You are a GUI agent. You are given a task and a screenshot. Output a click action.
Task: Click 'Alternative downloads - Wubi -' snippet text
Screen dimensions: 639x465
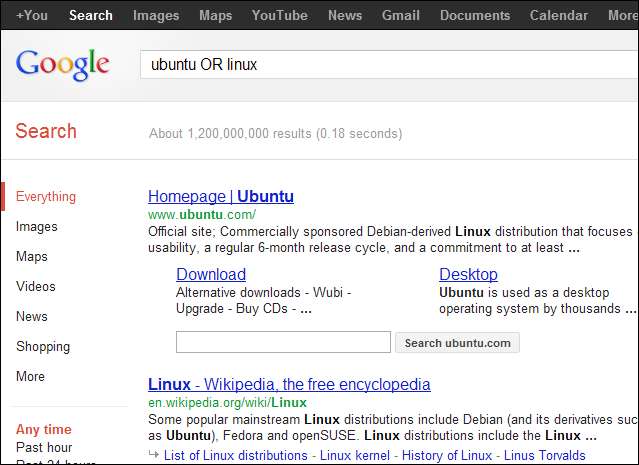click(263, 293)
